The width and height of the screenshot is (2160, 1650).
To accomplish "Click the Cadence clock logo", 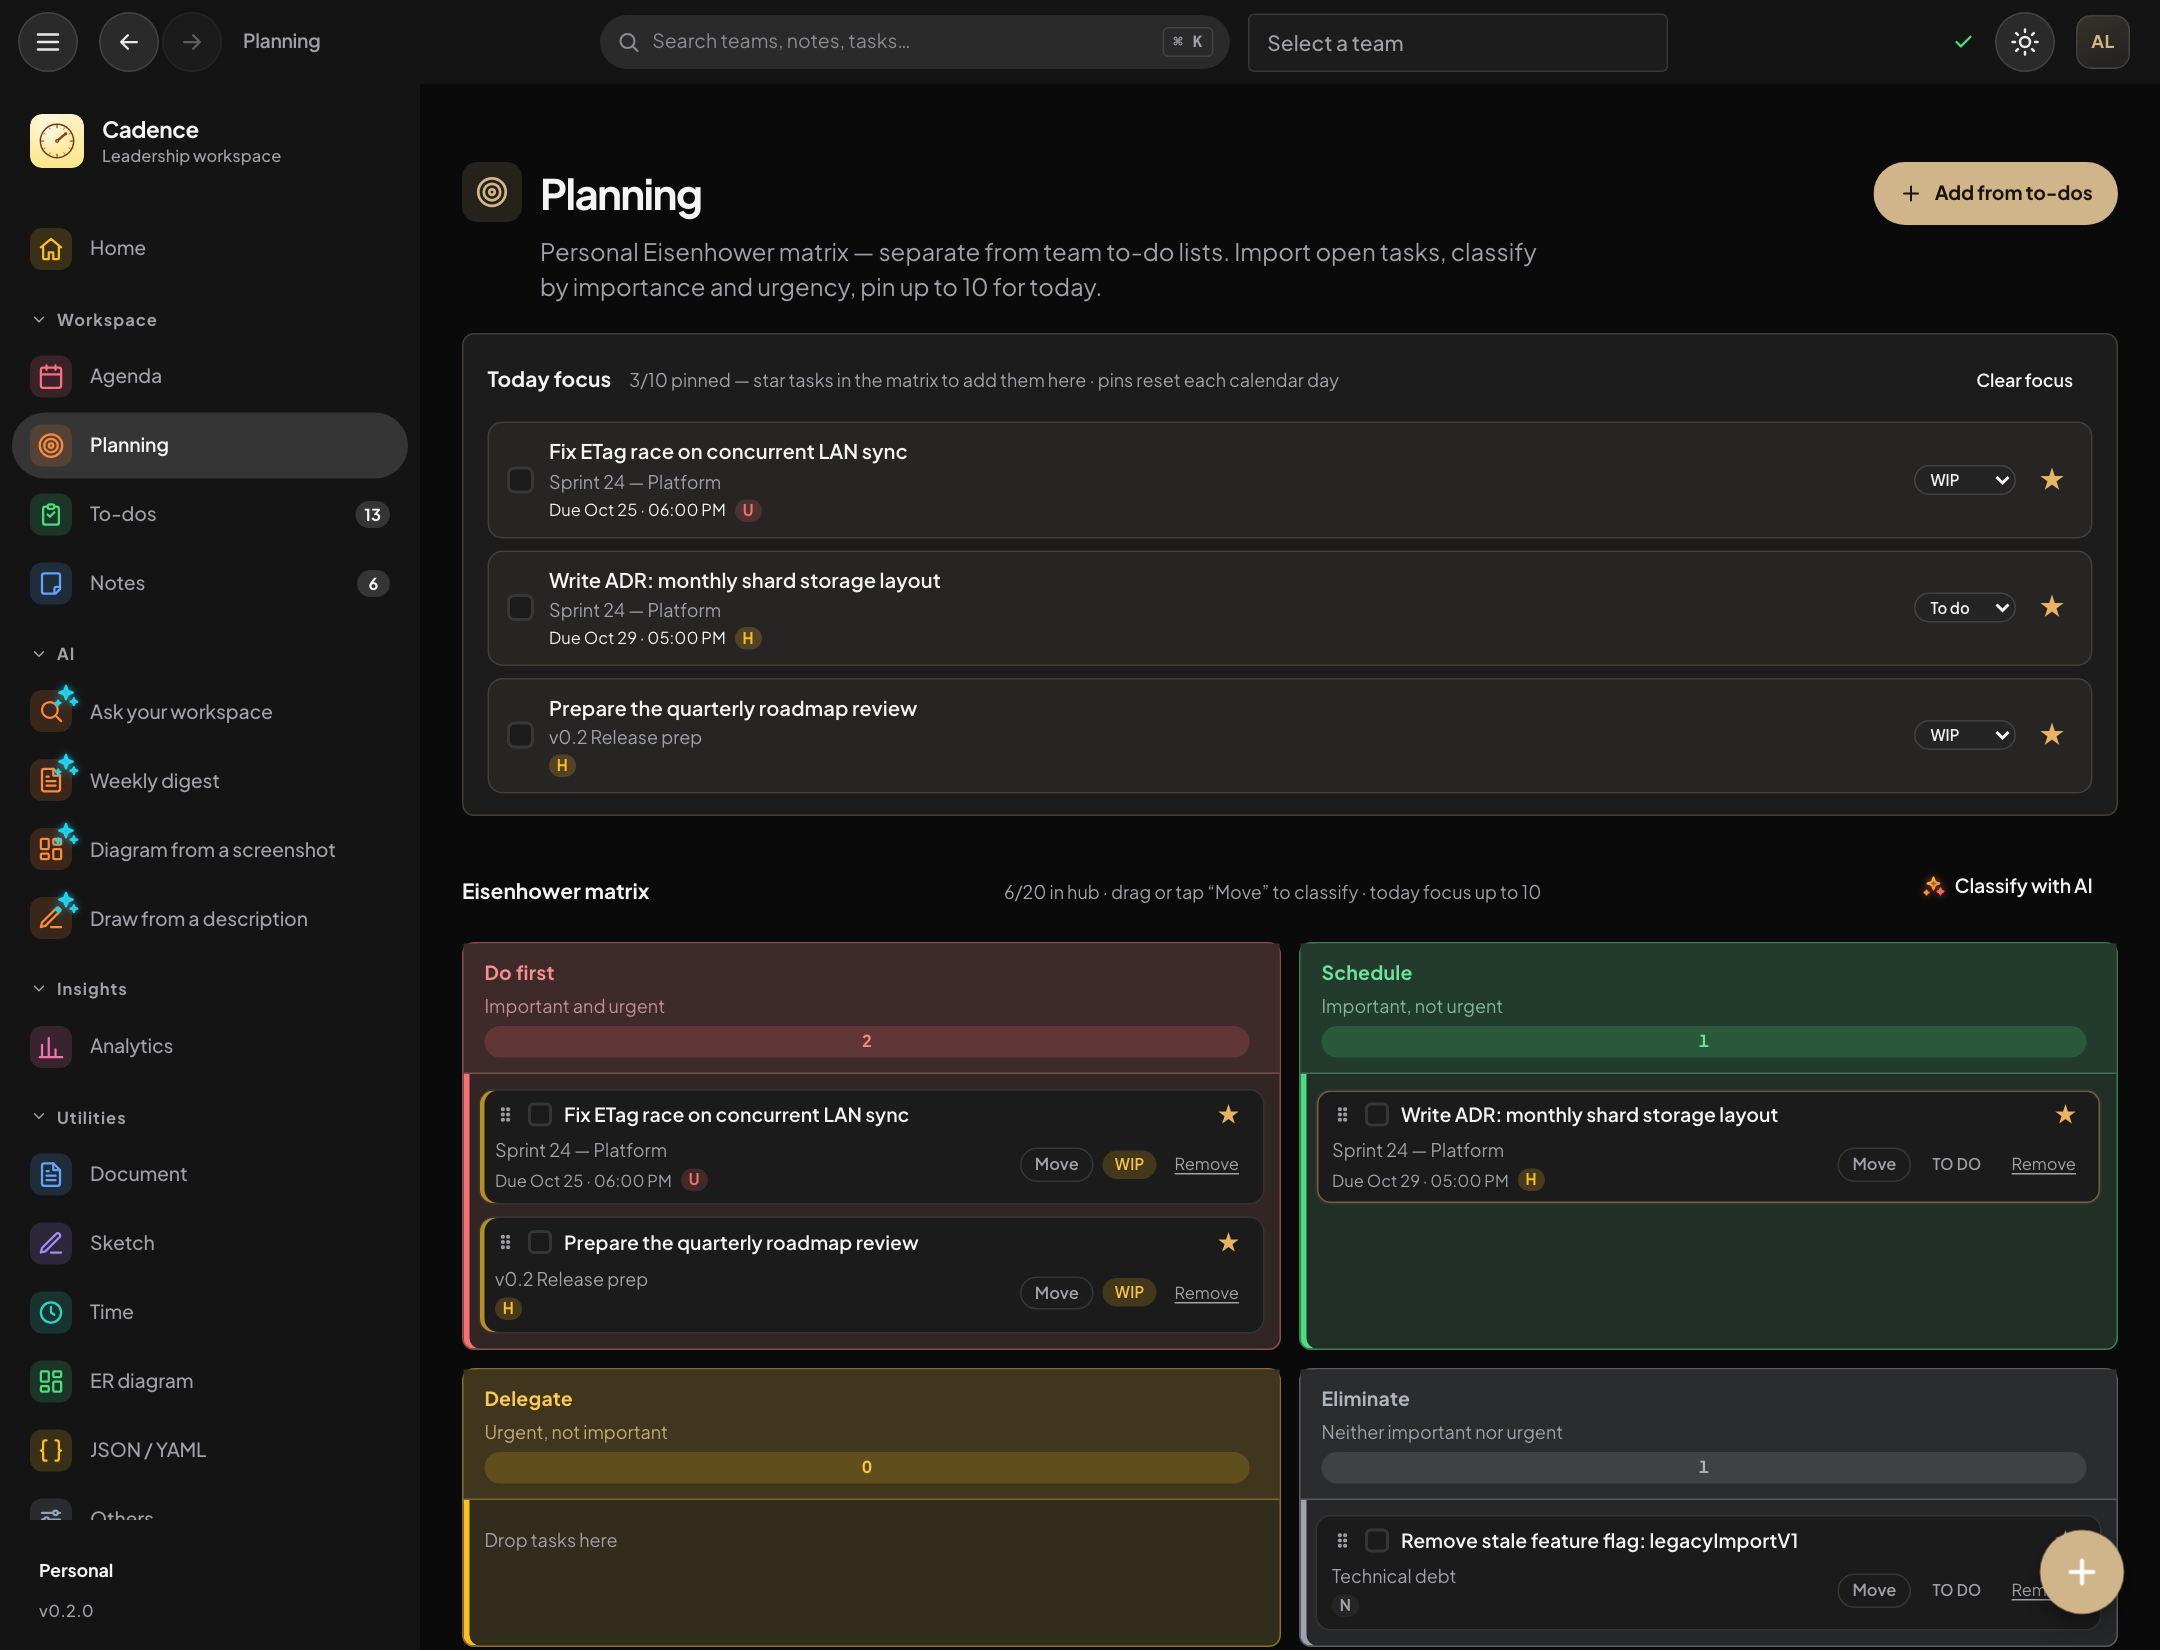I will point(57,141).
